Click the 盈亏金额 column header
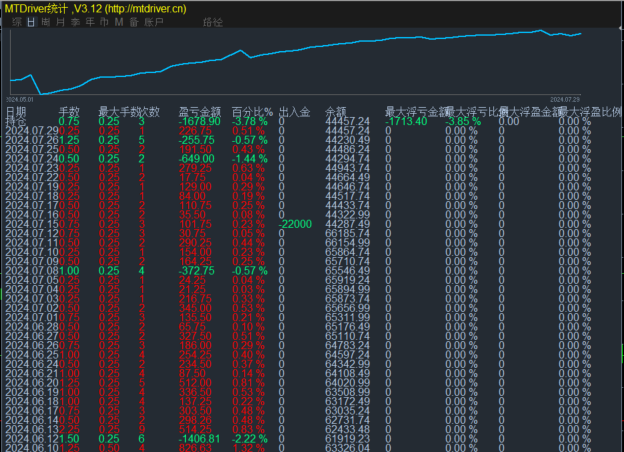 (199, 112)
